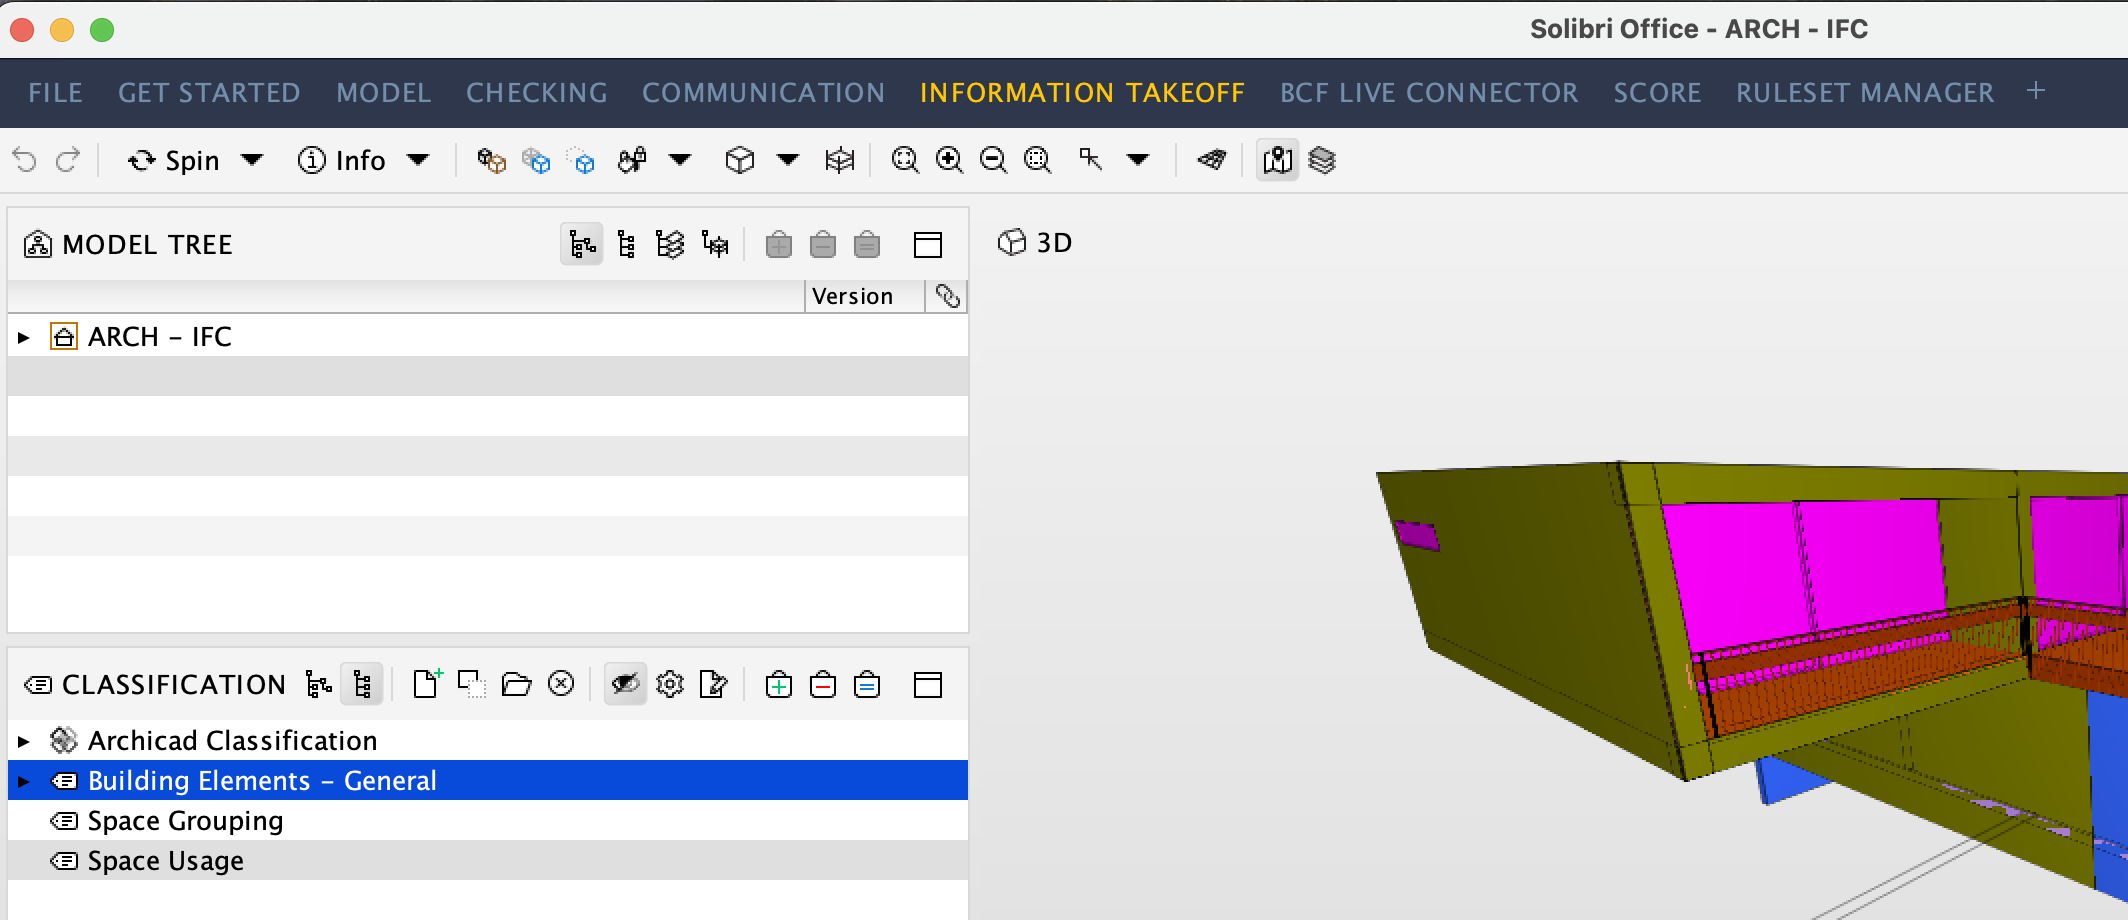The width and height of the screenshot is (2128, 920).
Task: Toggle Classification hierarchical tree view
Action: (318, 685)
